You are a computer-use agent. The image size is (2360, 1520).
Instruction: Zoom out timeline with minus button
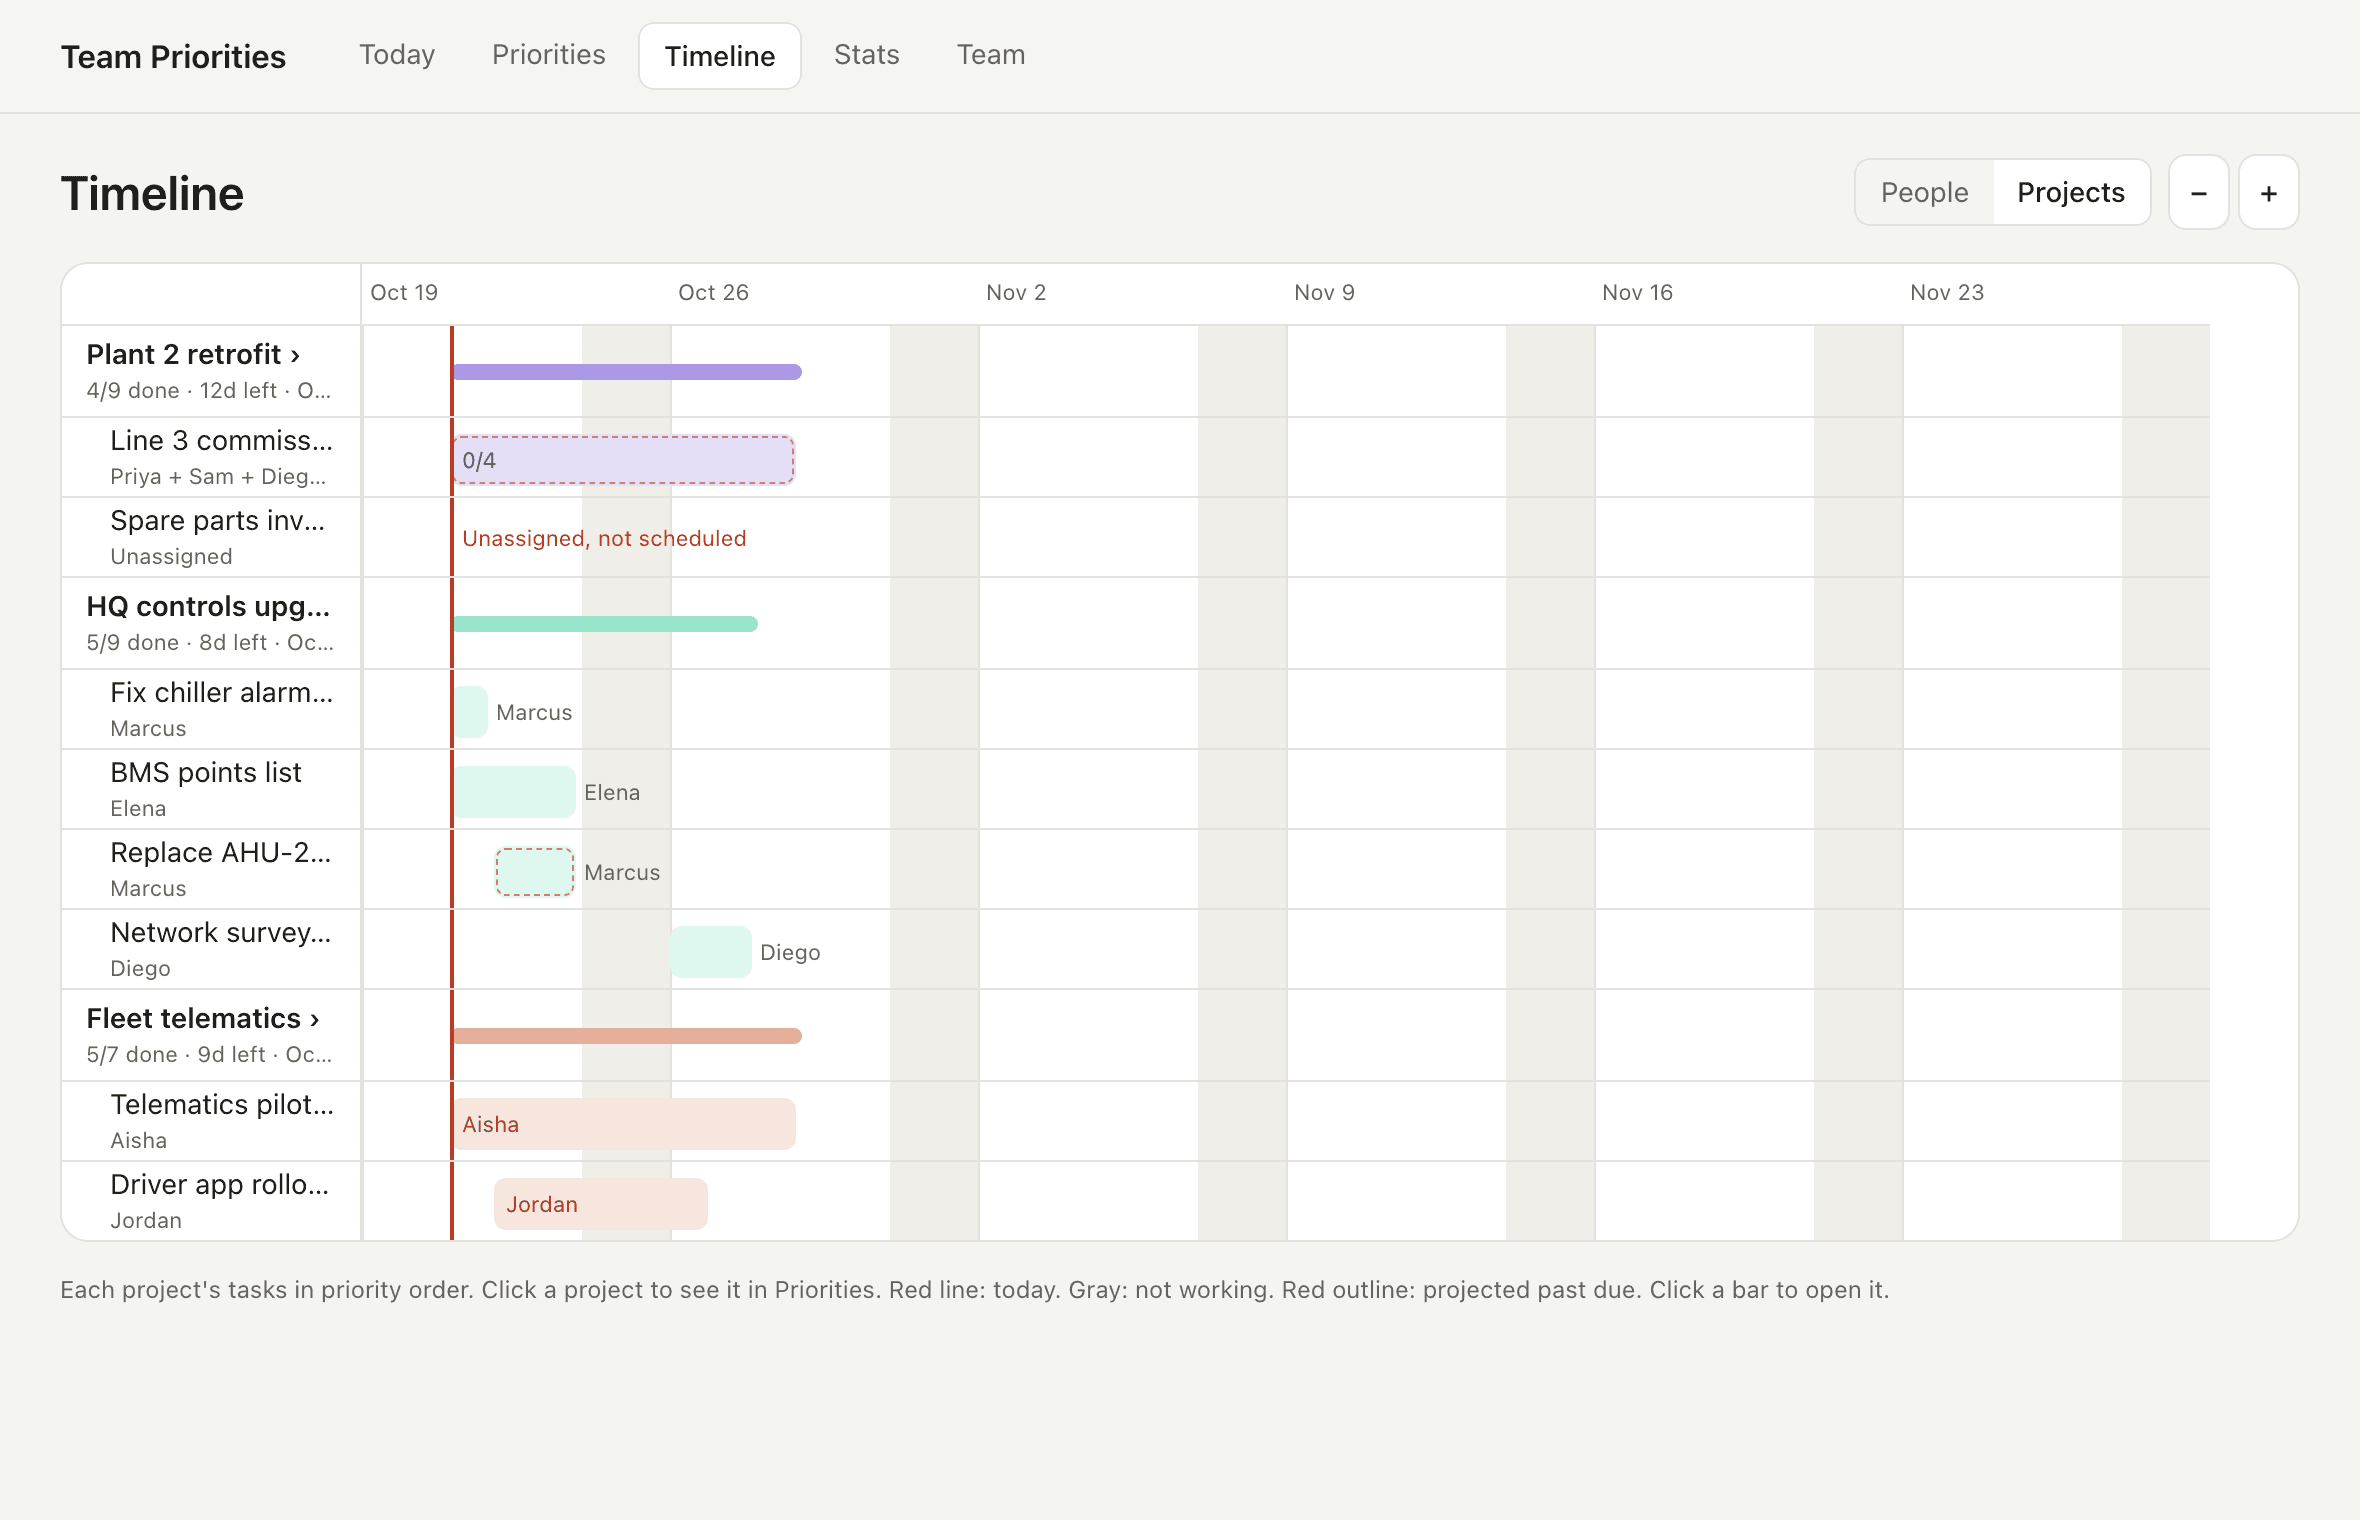[x=2198, y=192]
